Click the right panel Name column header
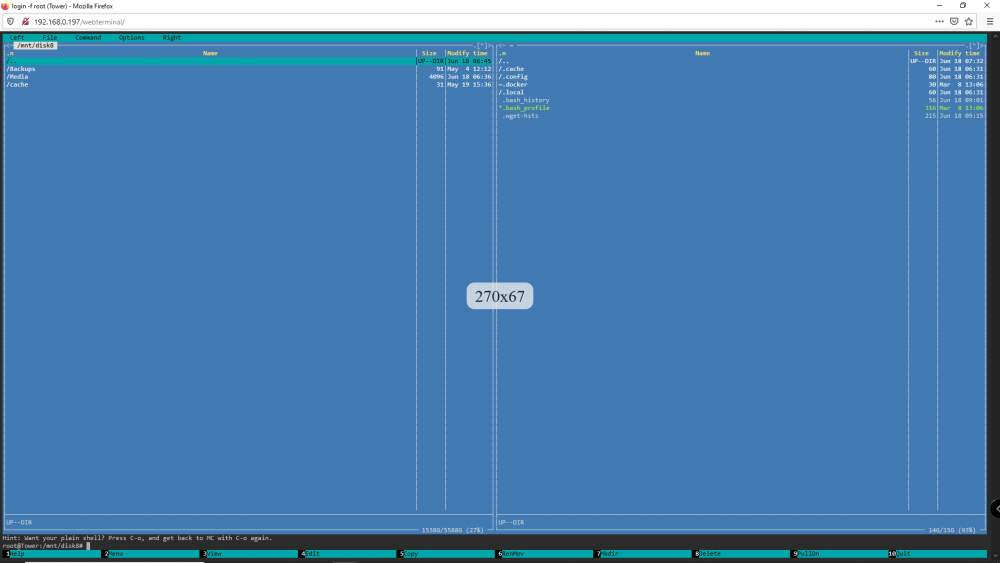The image size is (1000, 563). 702,54
